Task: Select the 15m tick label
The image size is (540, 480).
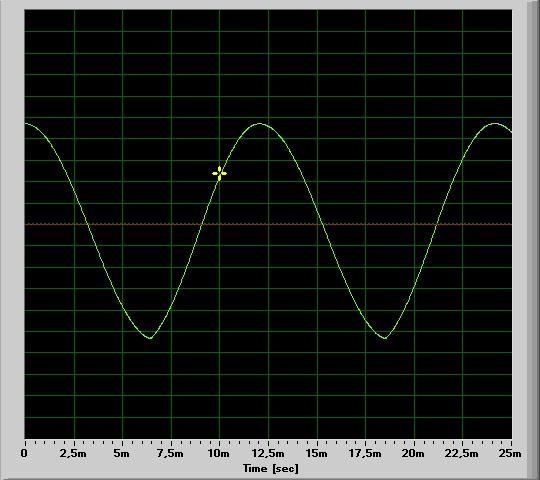Action: pos(316,453)
